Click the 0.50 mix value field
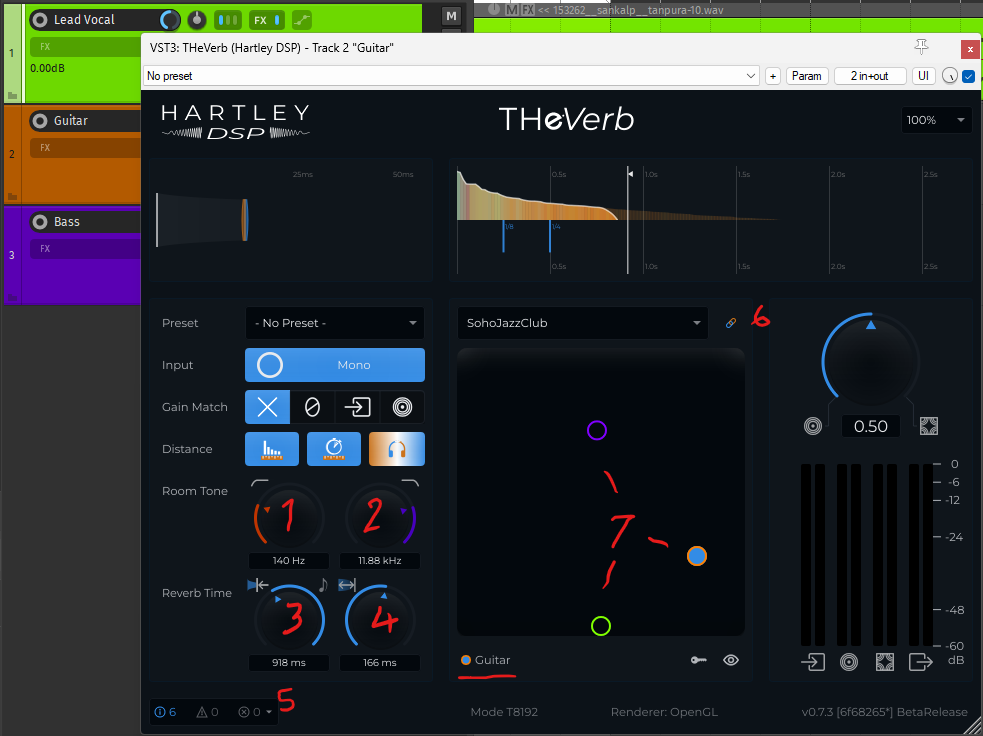The image size is (983, 736). click(871, 426)
